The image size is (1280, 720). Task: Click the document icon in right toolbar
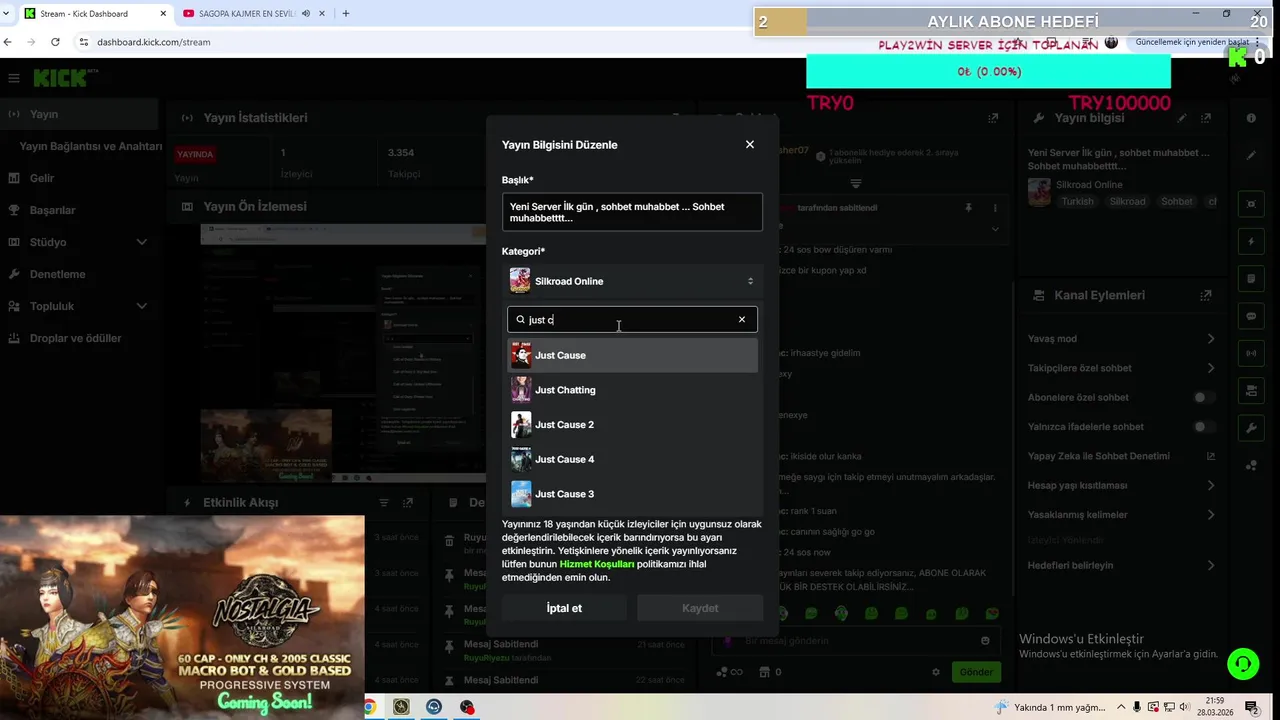(x=1251, y=278)
